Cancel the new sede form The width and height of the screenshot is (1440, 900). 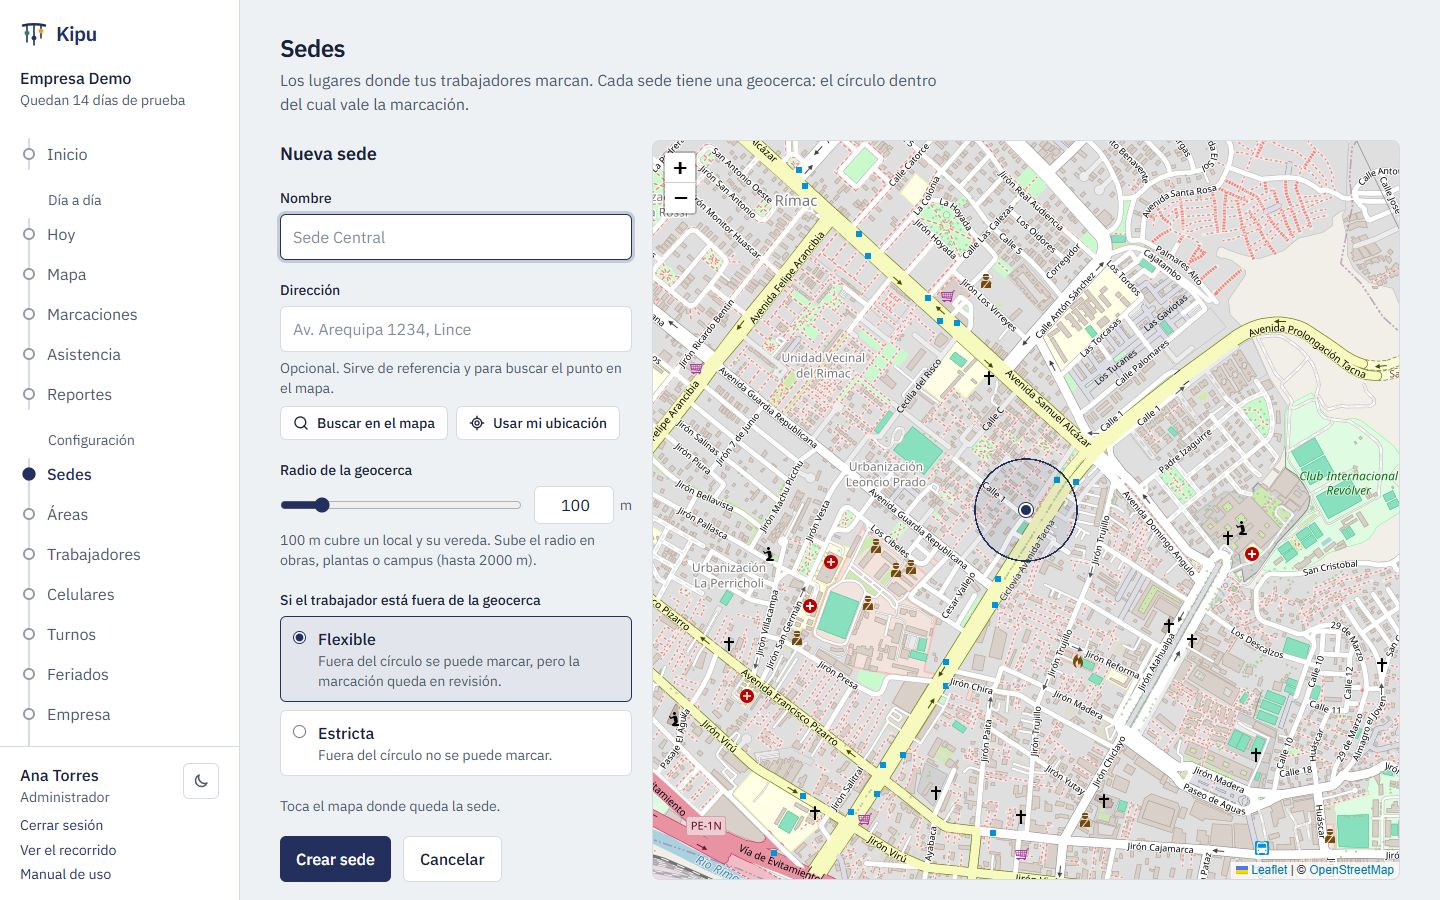click(x=452, y=859)
